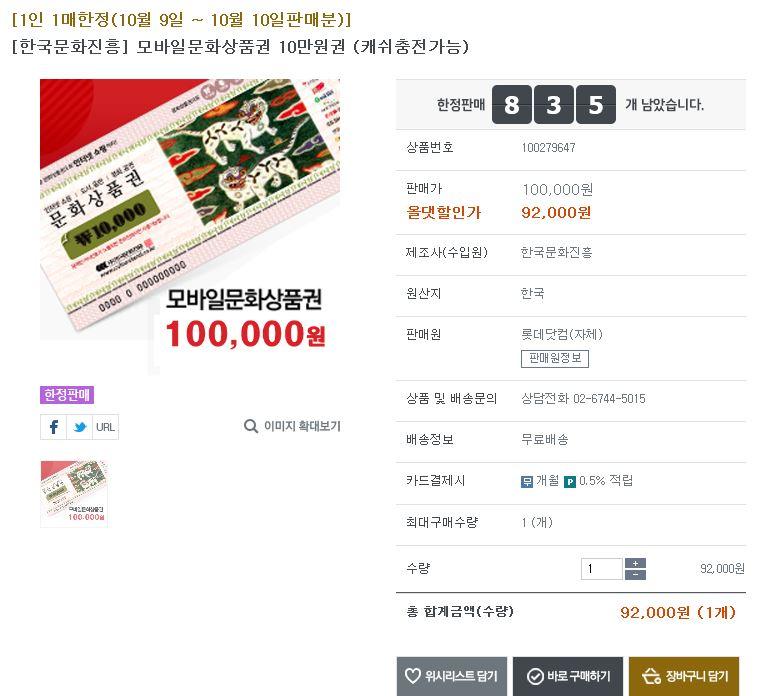Share product via Twitter bird icon
Screen dimensions: 758x696
coord(80,427)
